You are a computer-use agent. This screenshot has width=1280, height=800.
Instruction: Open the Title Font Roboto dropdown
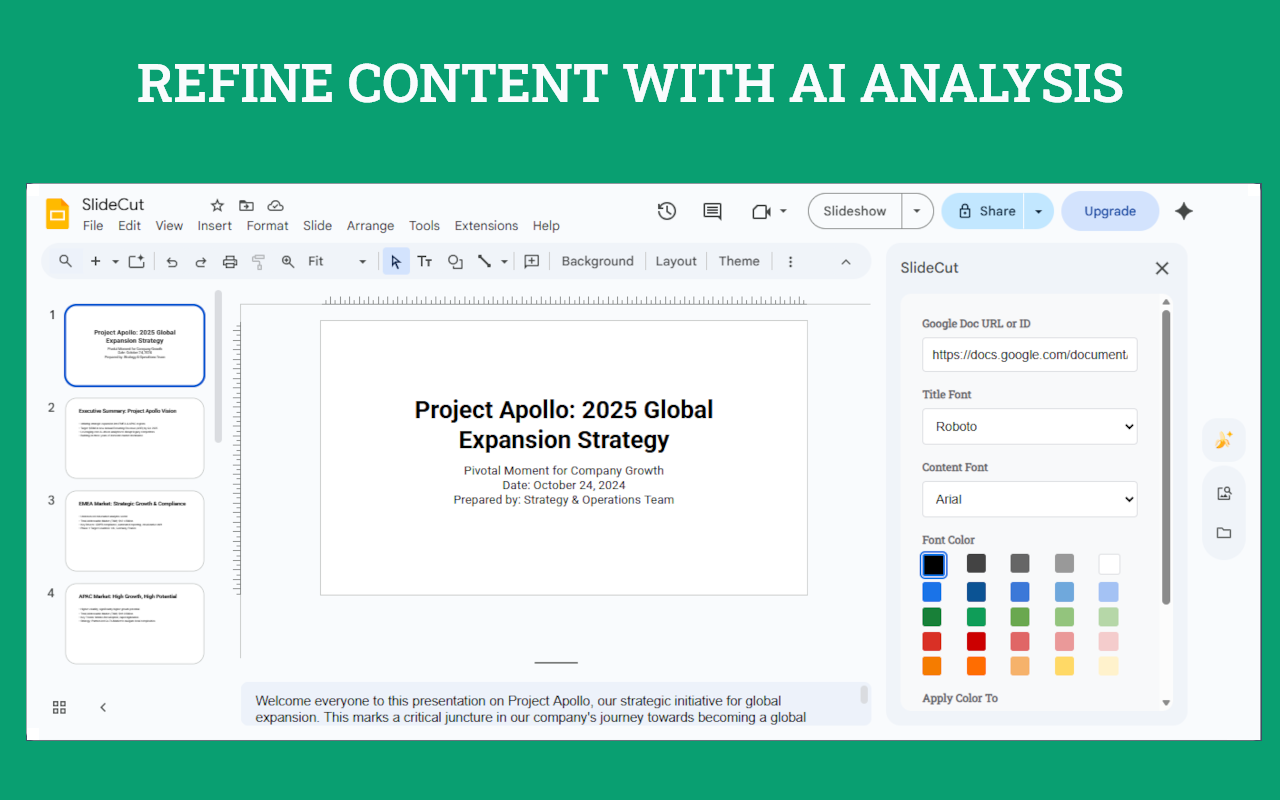[x=1029, y=426]
